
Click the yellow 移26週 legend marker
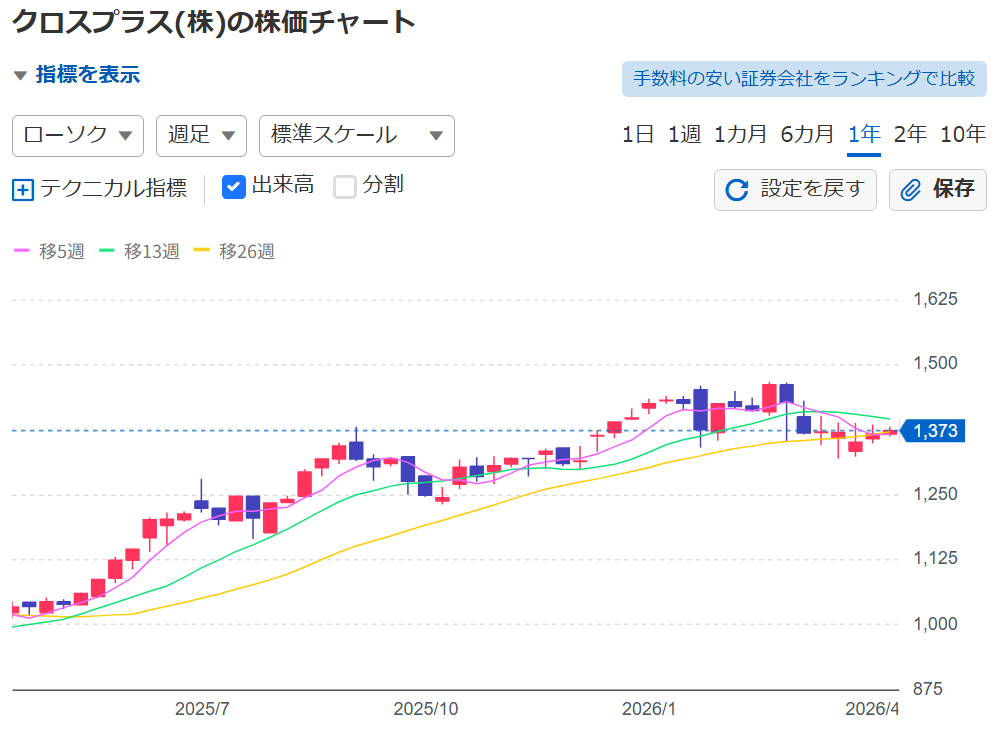(x=202, y=252)
